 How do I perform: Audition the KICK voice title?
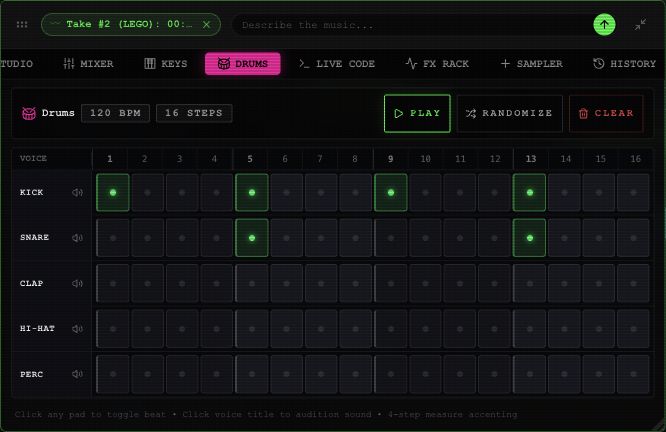click(31, 192)
